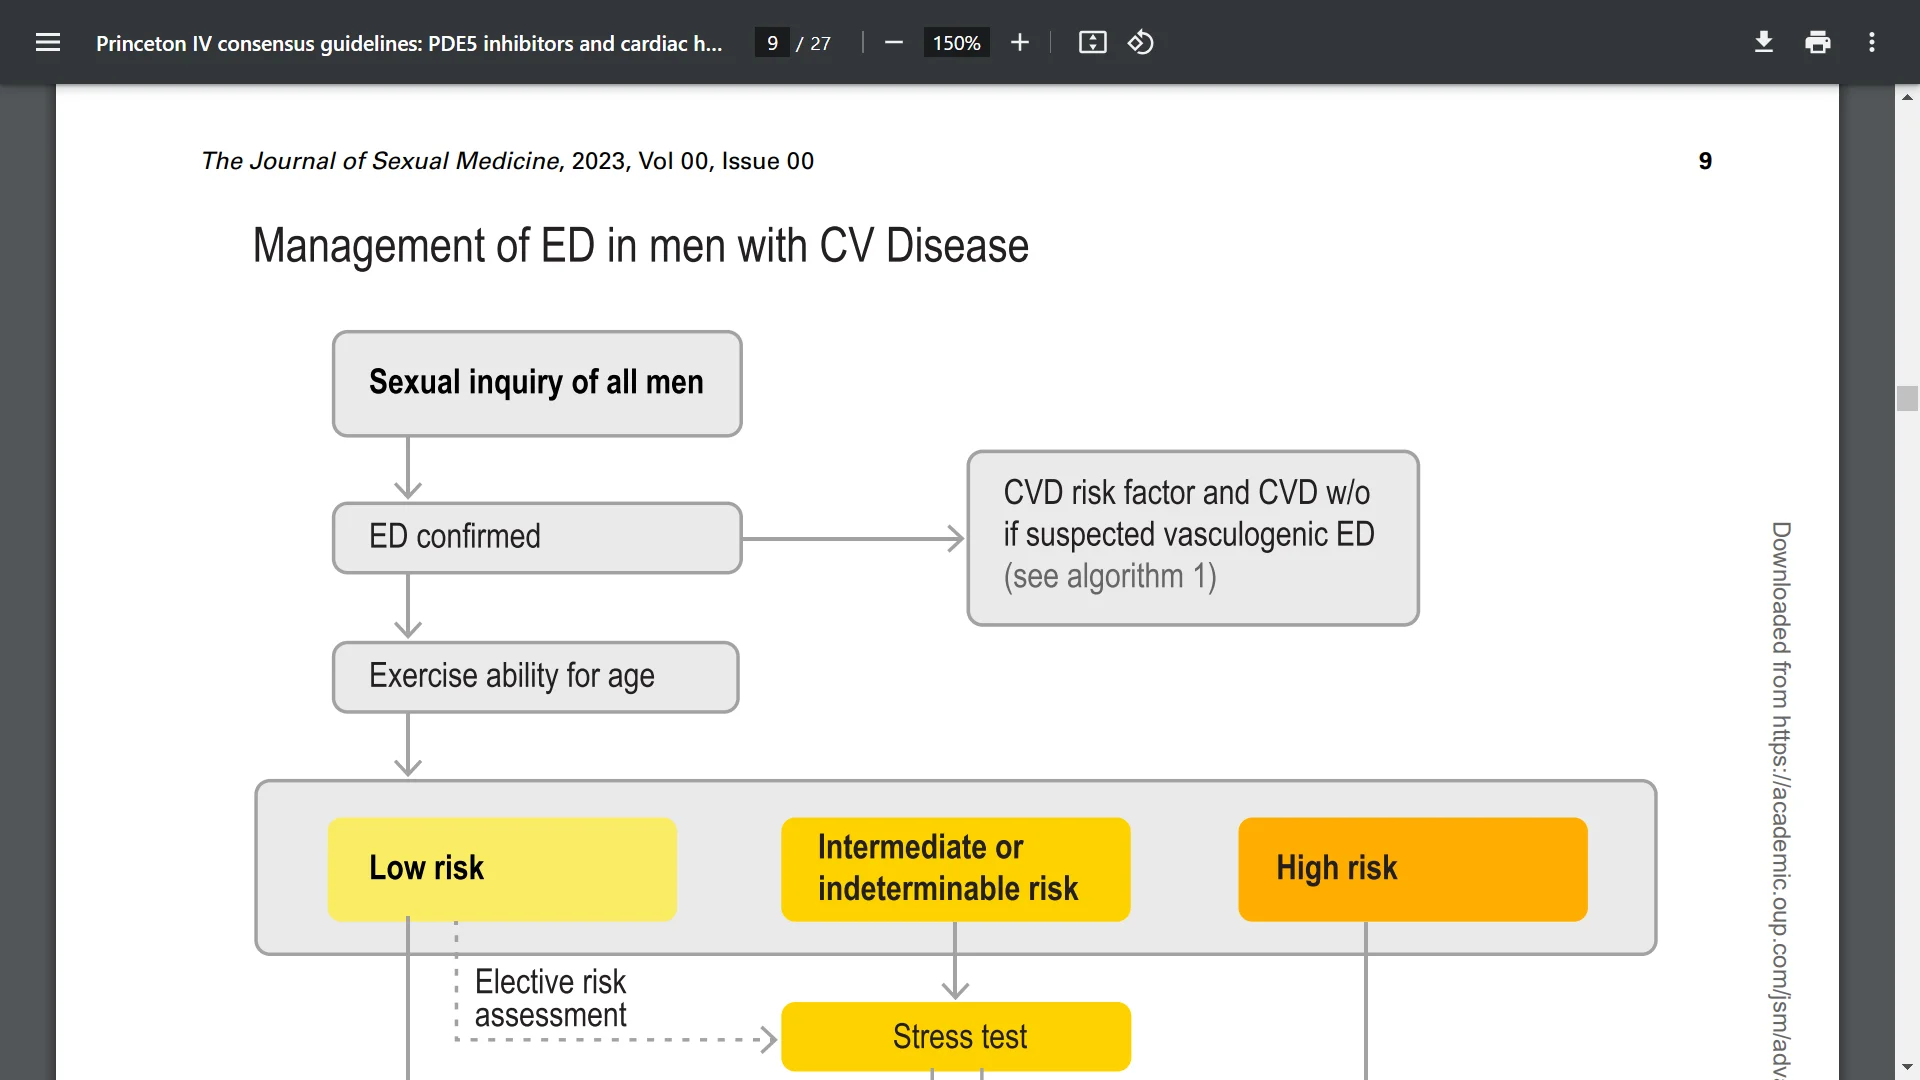The image size is (1920, 1080).
Task: Click the 'ED confirmed' flowchart node
Action: point(536,537)
